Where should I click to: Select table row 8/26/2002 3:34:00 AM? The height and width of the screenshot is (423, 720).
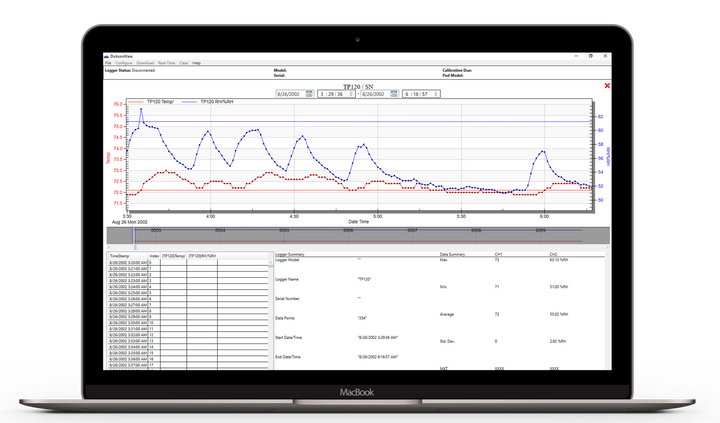pyautogui.click(x=188, y=347)
